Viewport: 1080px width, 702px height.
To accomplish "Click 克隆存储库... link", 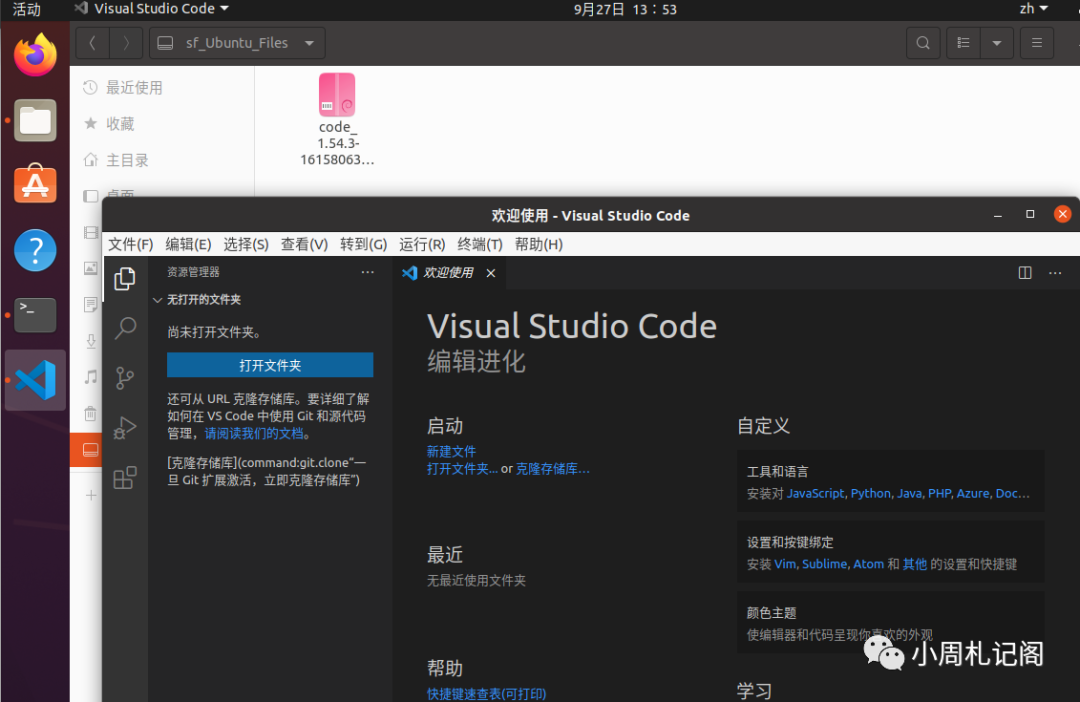I will pos(552,468).
